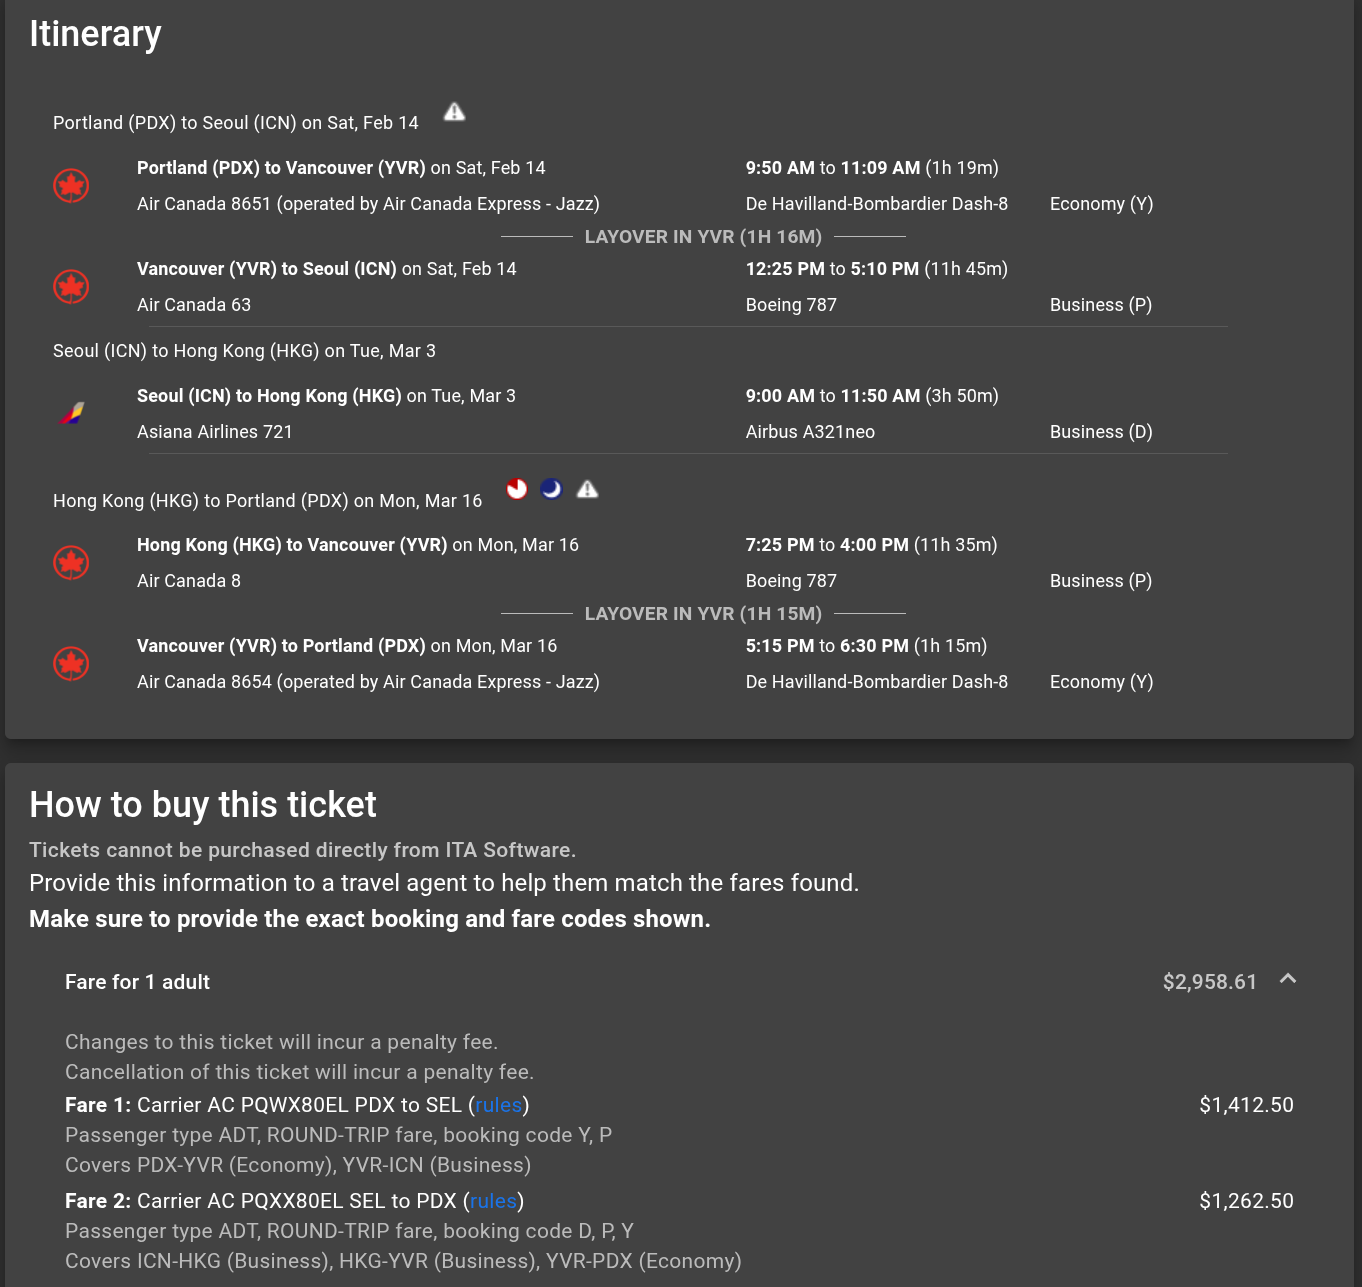Select the Air Canada icon for flight 8654

[x=71, y=664]
